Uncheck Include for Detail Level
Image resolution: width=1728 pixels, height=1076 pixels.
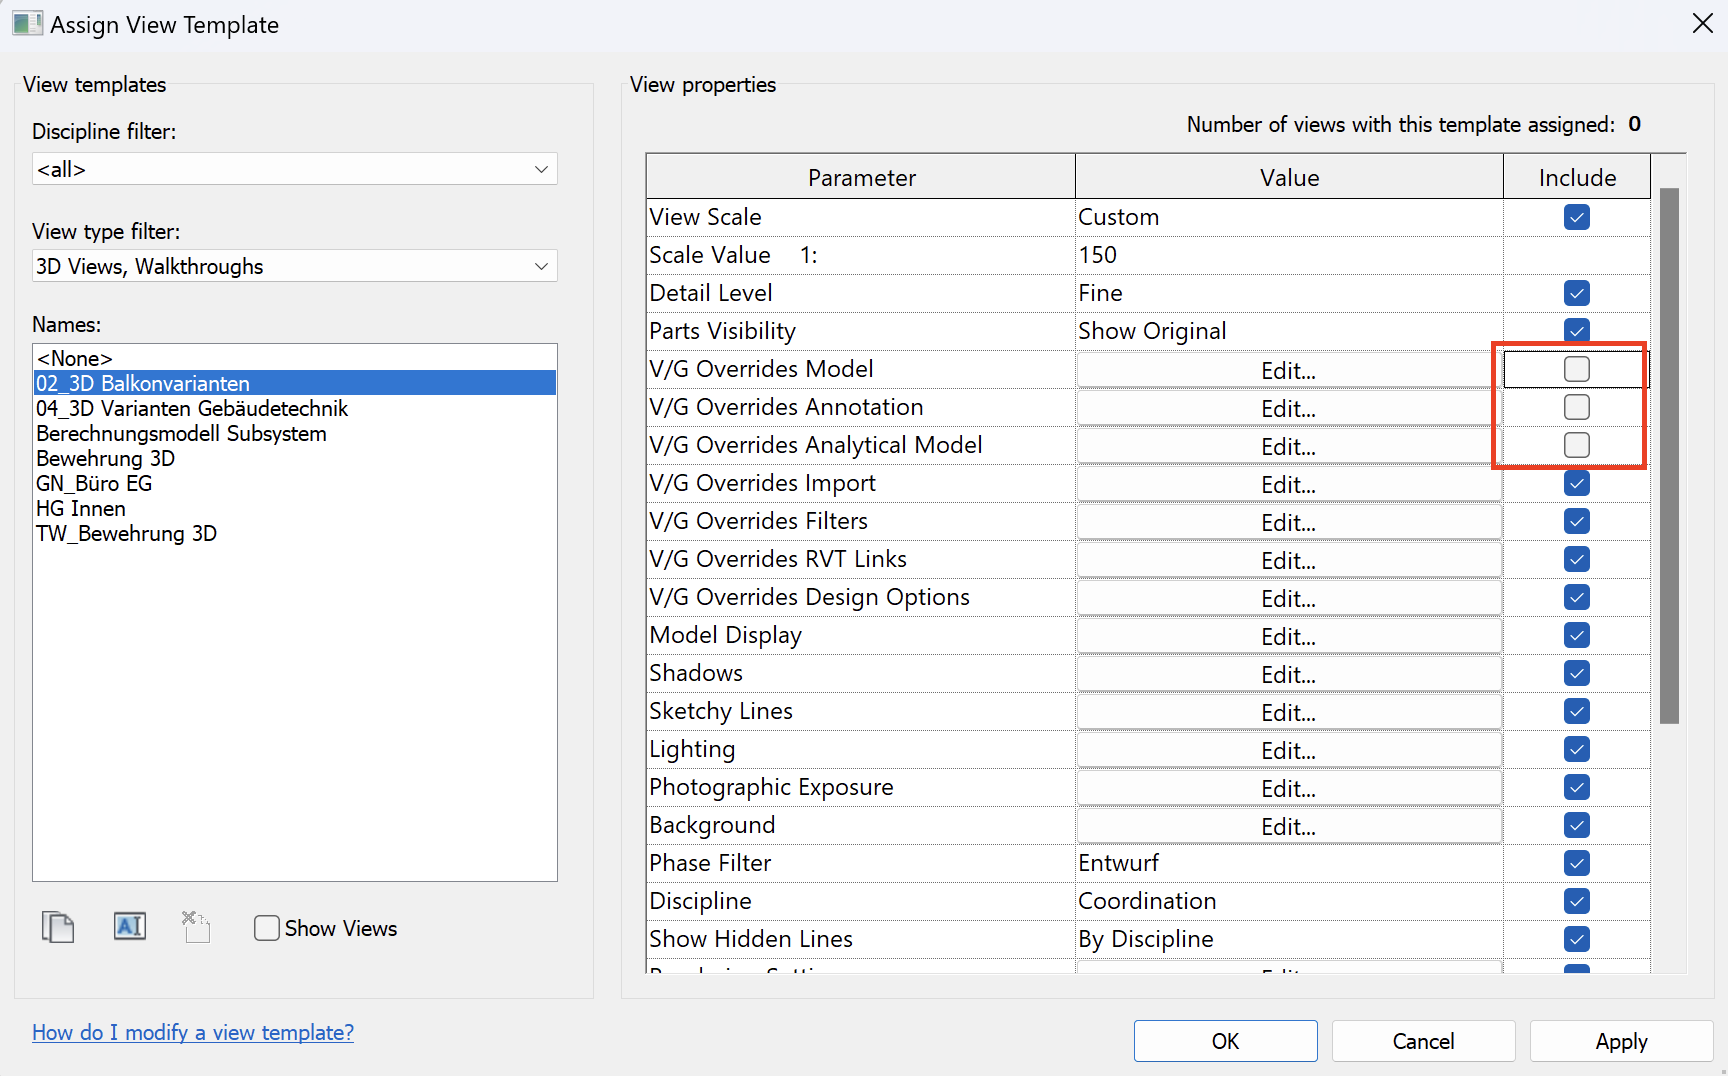click(x=1576, y=293)
